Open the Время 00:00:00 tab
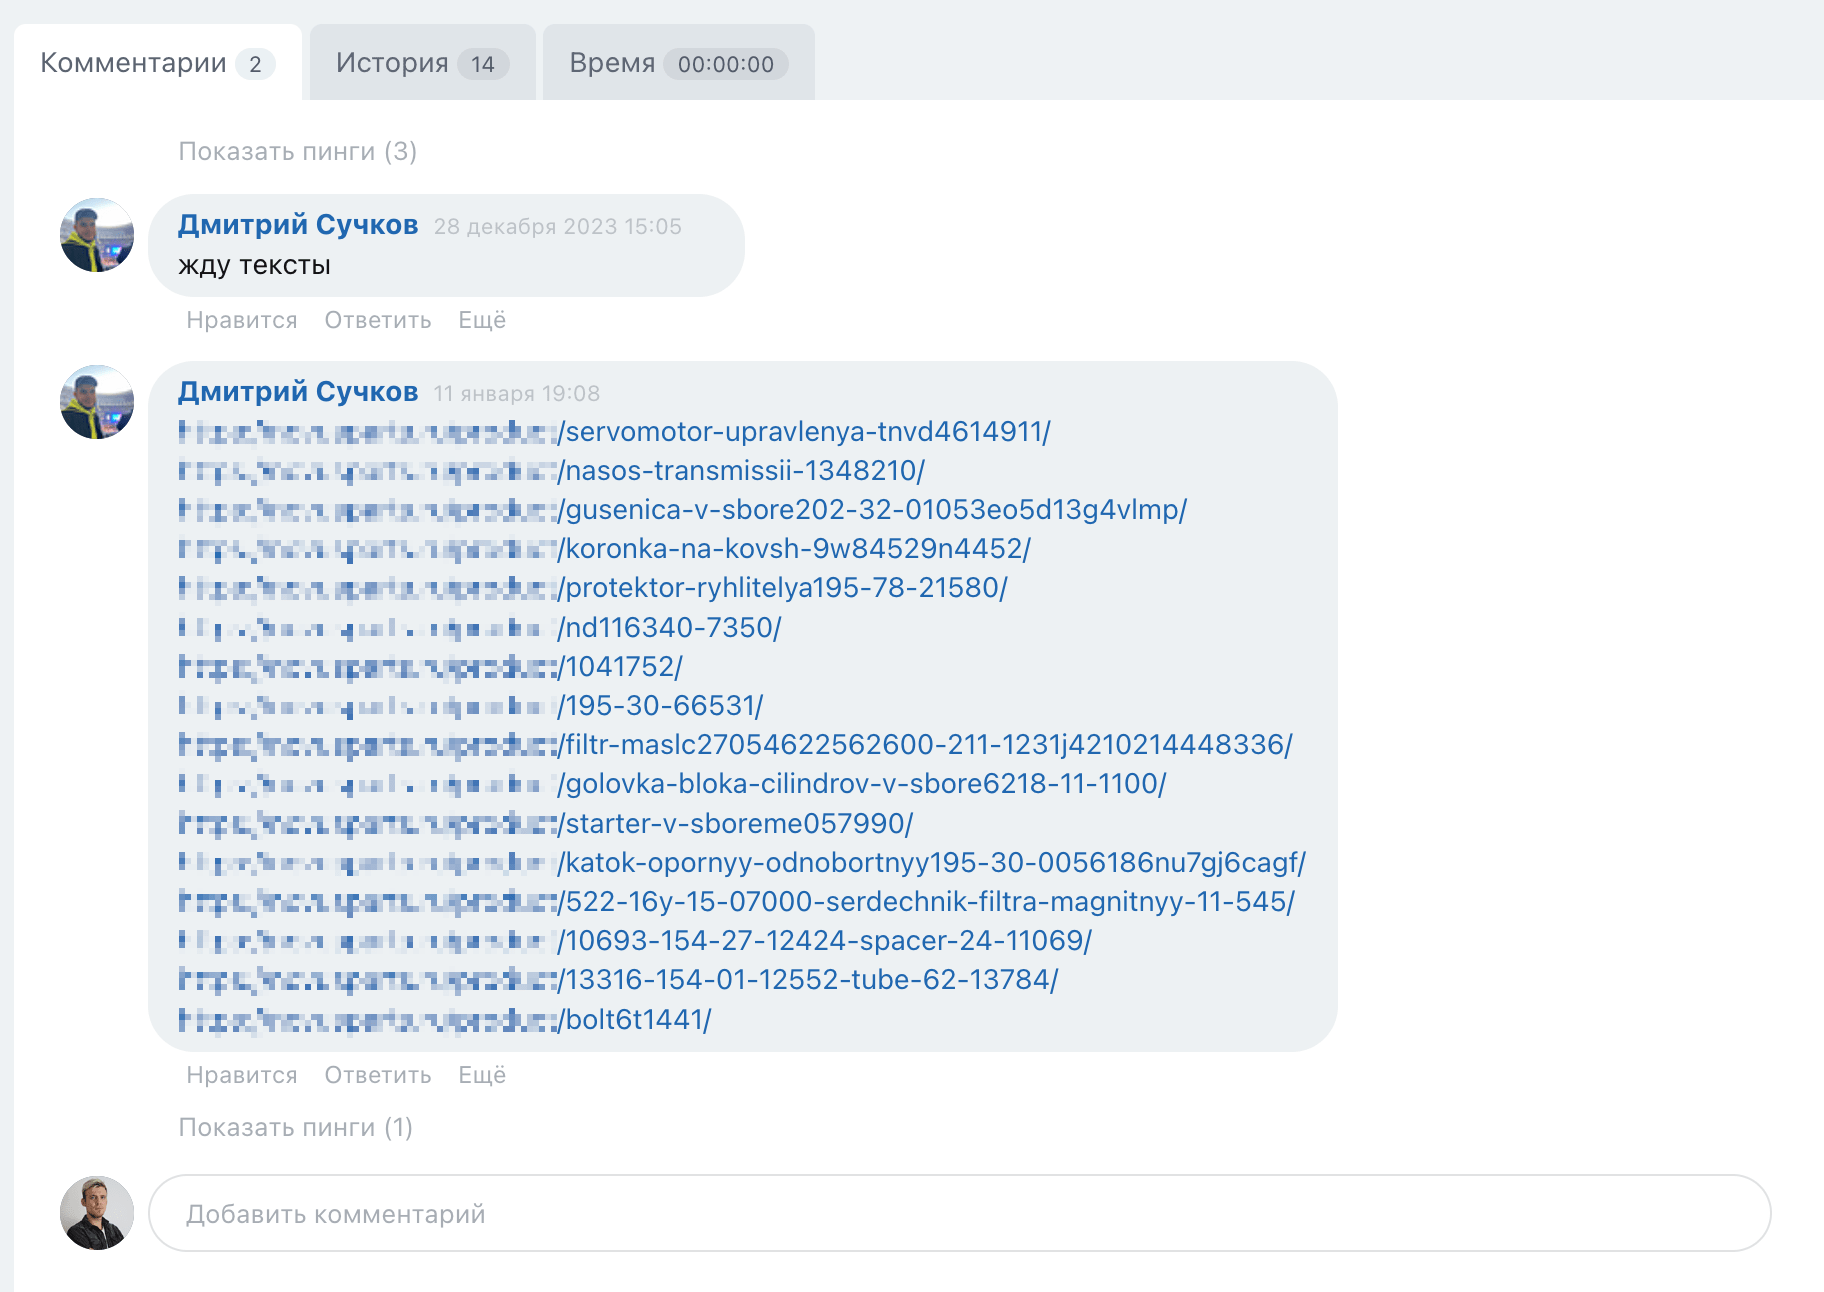The width and height of the screenshot is (1824, 1292). click(677, 63)
